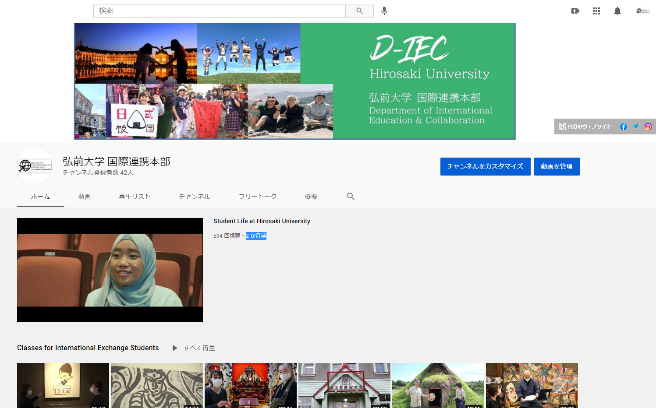Open the woodblock print artwork video thumbnail
Viewport: 656px width, 408px height.
click(x=157, y=385)
